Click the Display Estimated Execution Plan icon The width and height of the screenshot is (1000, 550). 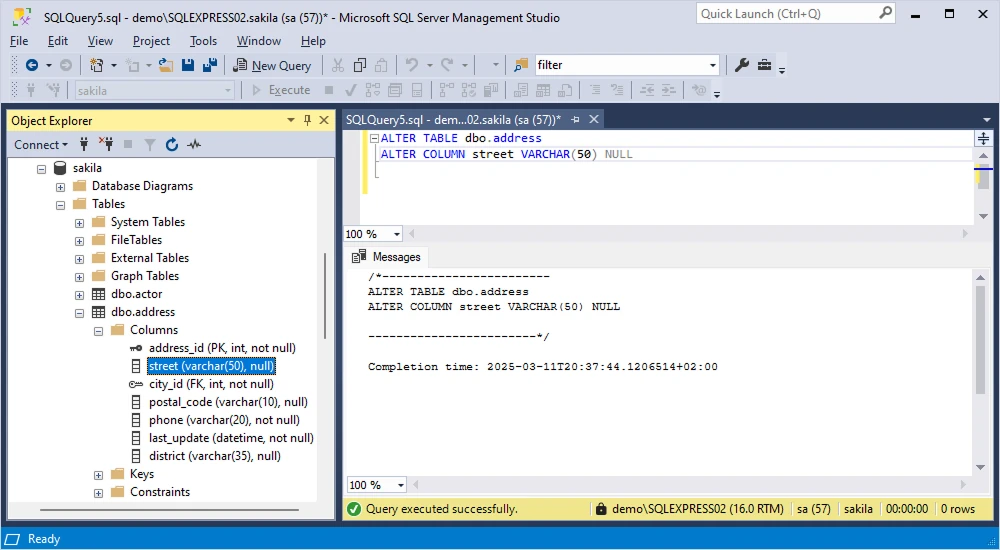[372, 90]
